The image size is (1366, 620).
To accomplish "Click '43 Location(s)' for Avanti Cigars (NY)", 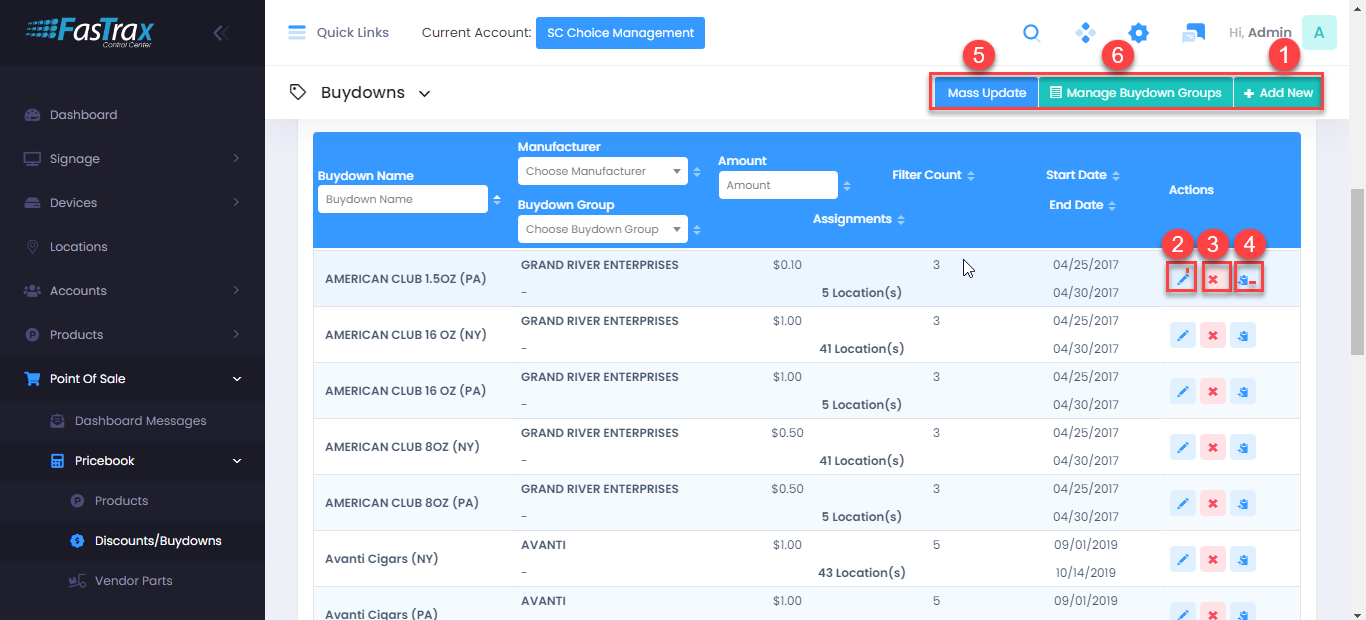I will [x=862, y=573].
